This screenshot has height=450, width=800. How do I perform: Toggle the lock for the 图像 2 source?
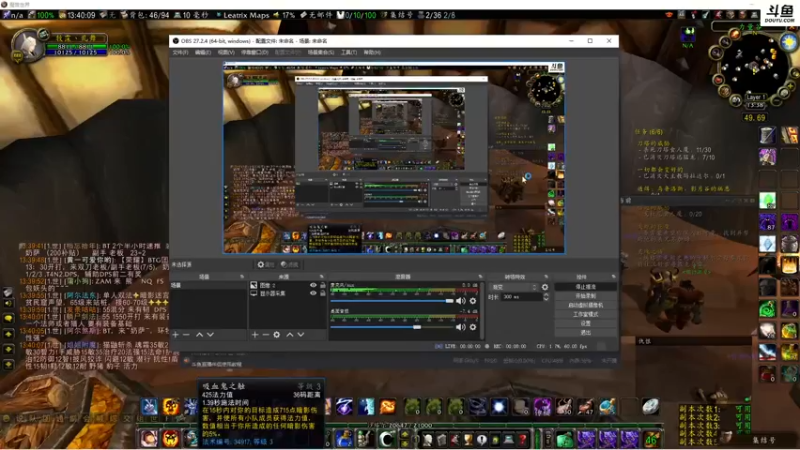(322, 285)
